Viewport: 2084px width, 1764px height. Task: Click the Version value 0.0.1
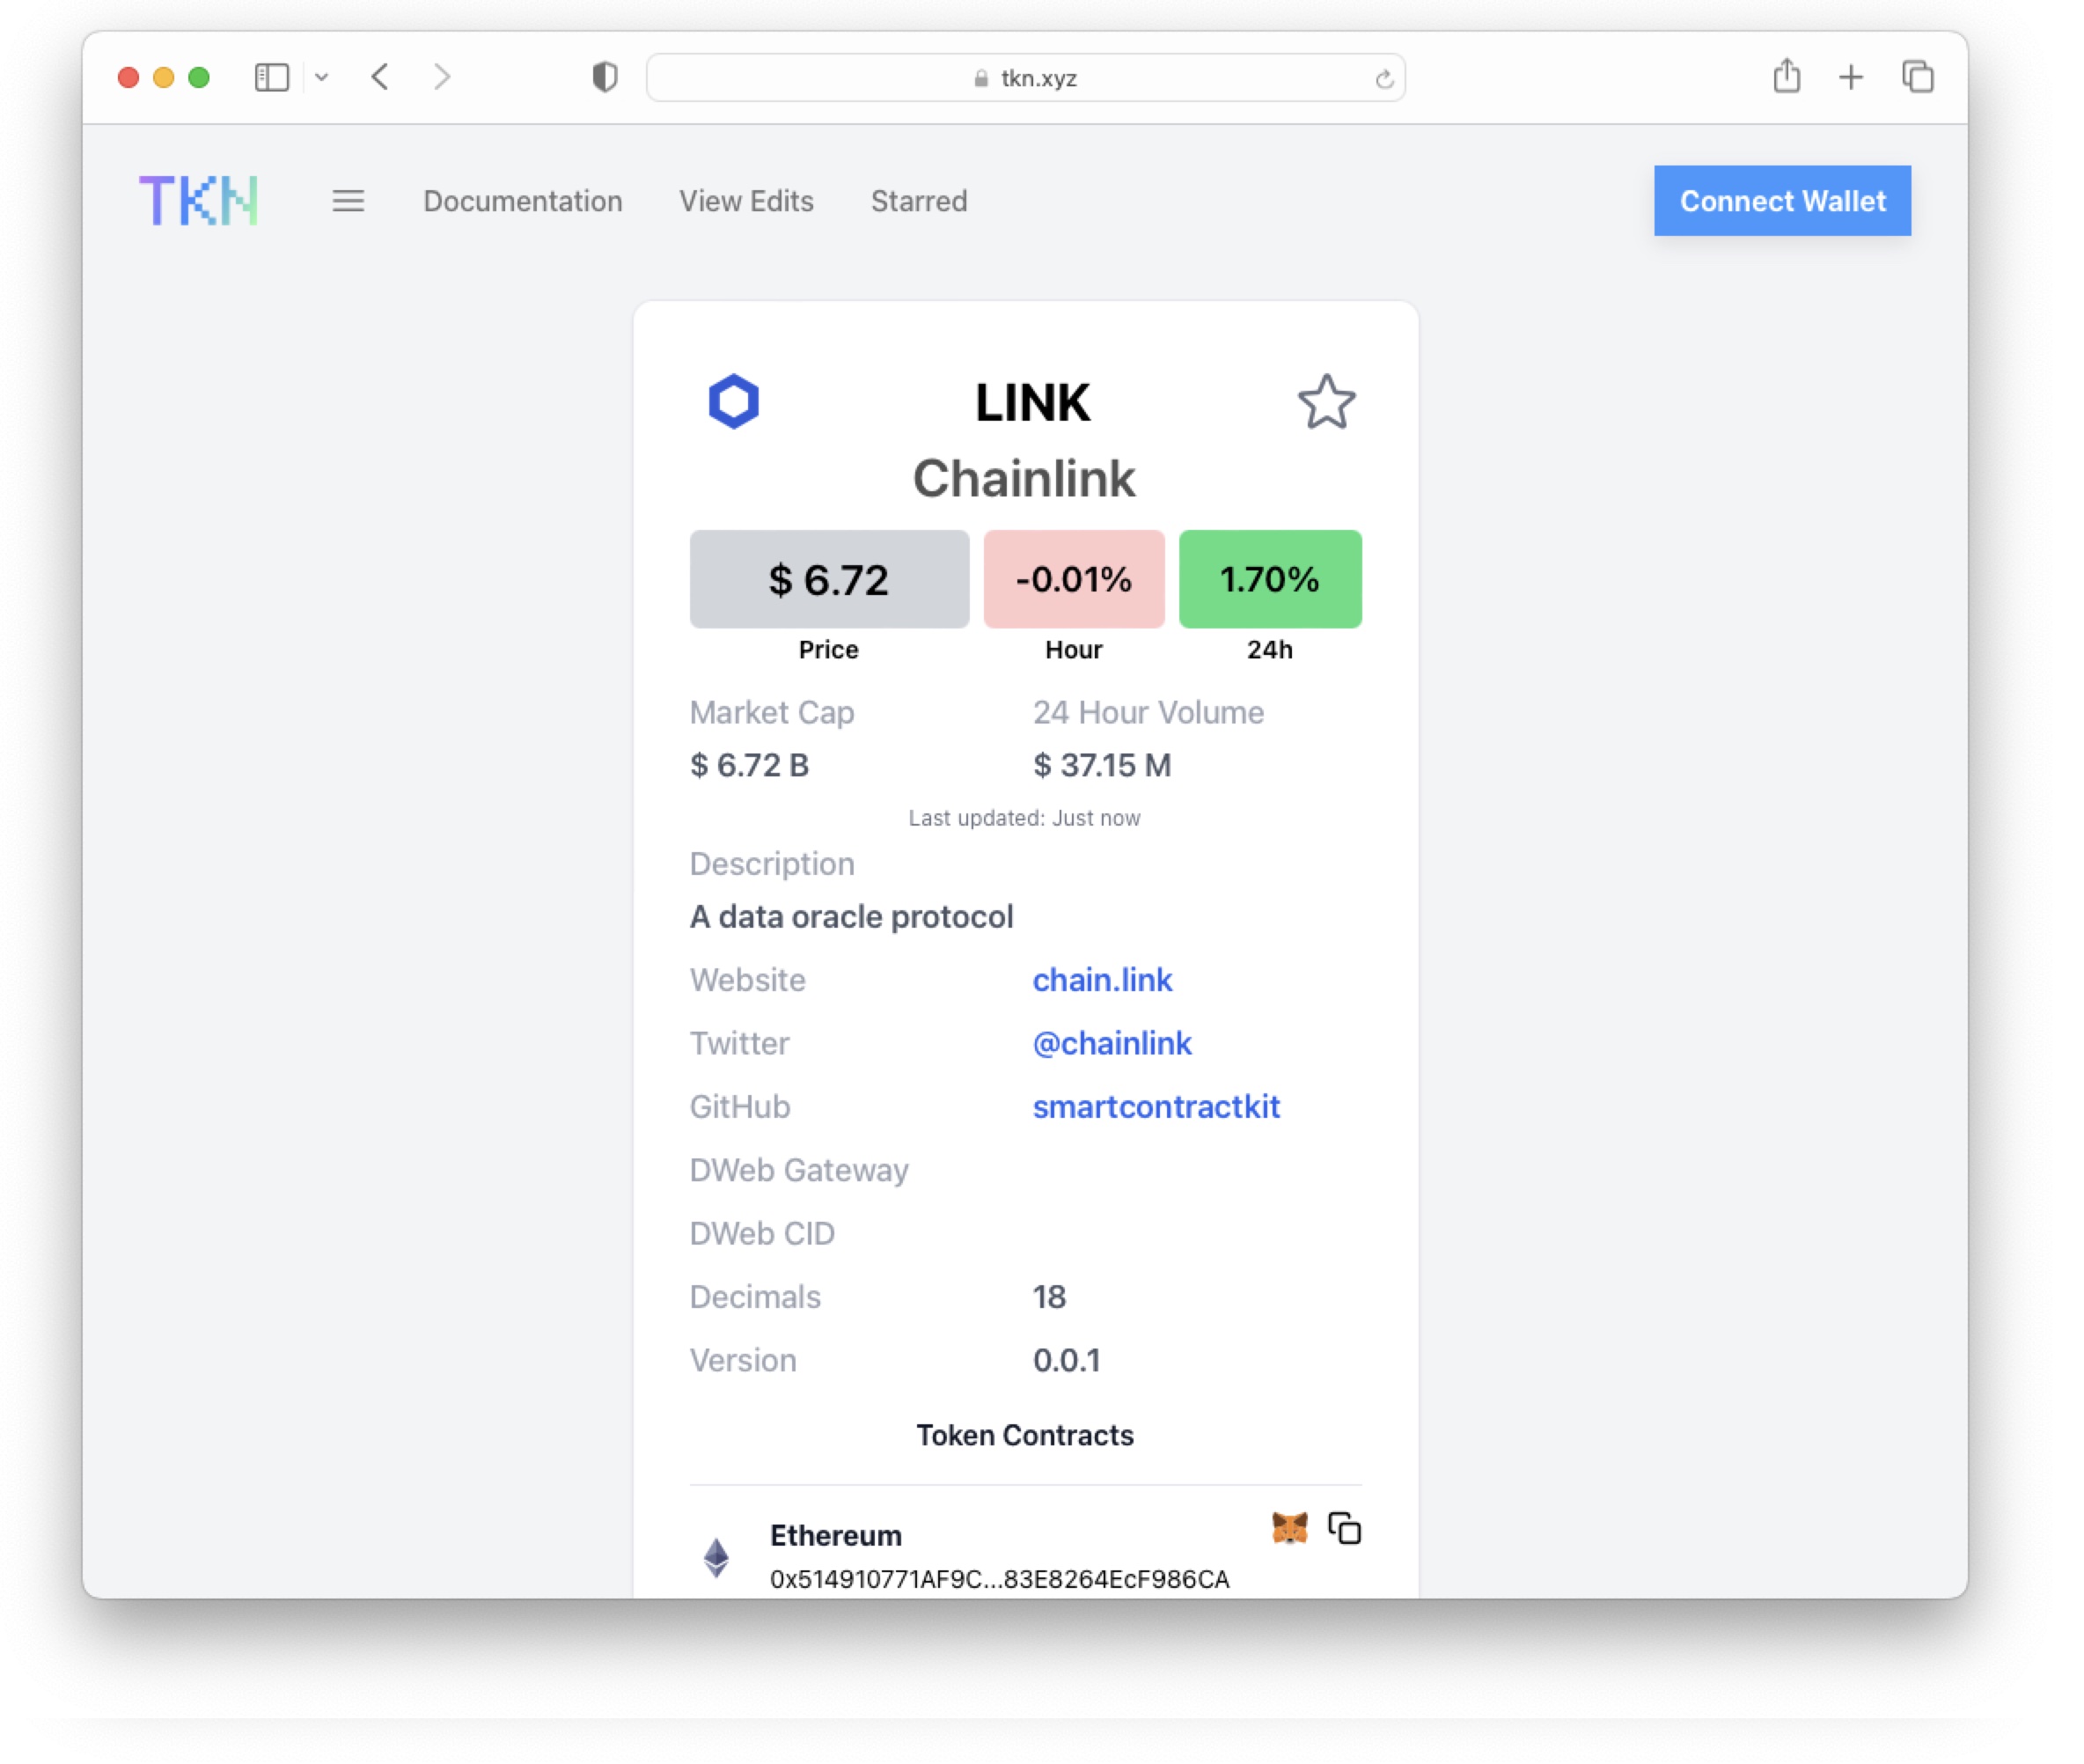[x=1066, y=1360]
